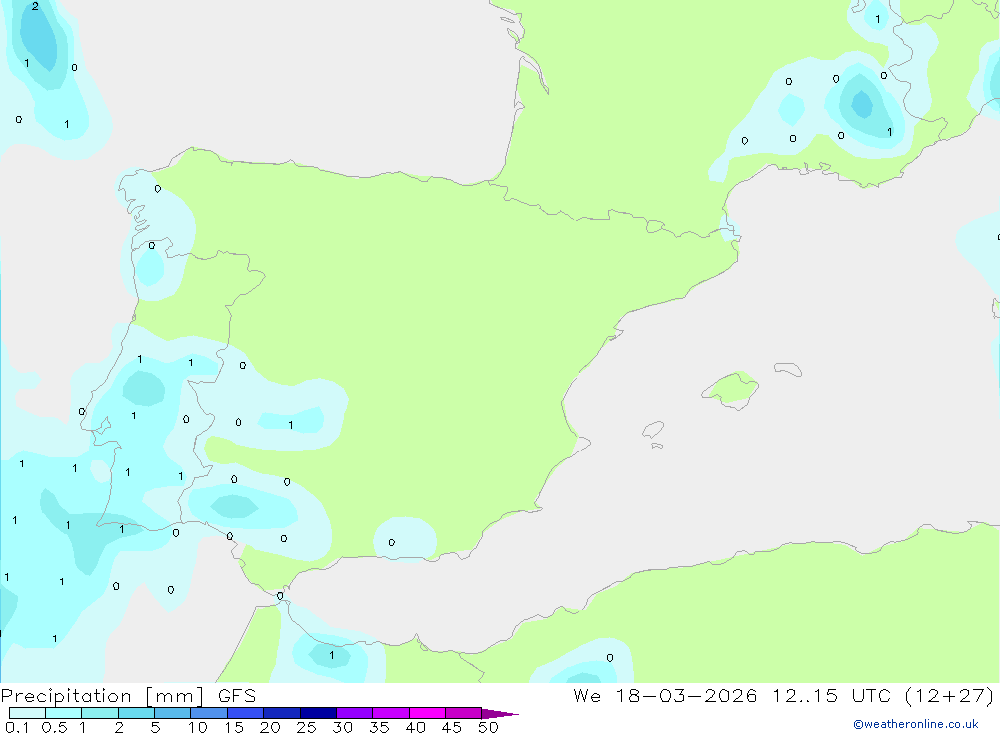Screen dimensions: 1000x733
Task: Click the 10–15 mm legend color swatch
Action: tap(209, 713)
